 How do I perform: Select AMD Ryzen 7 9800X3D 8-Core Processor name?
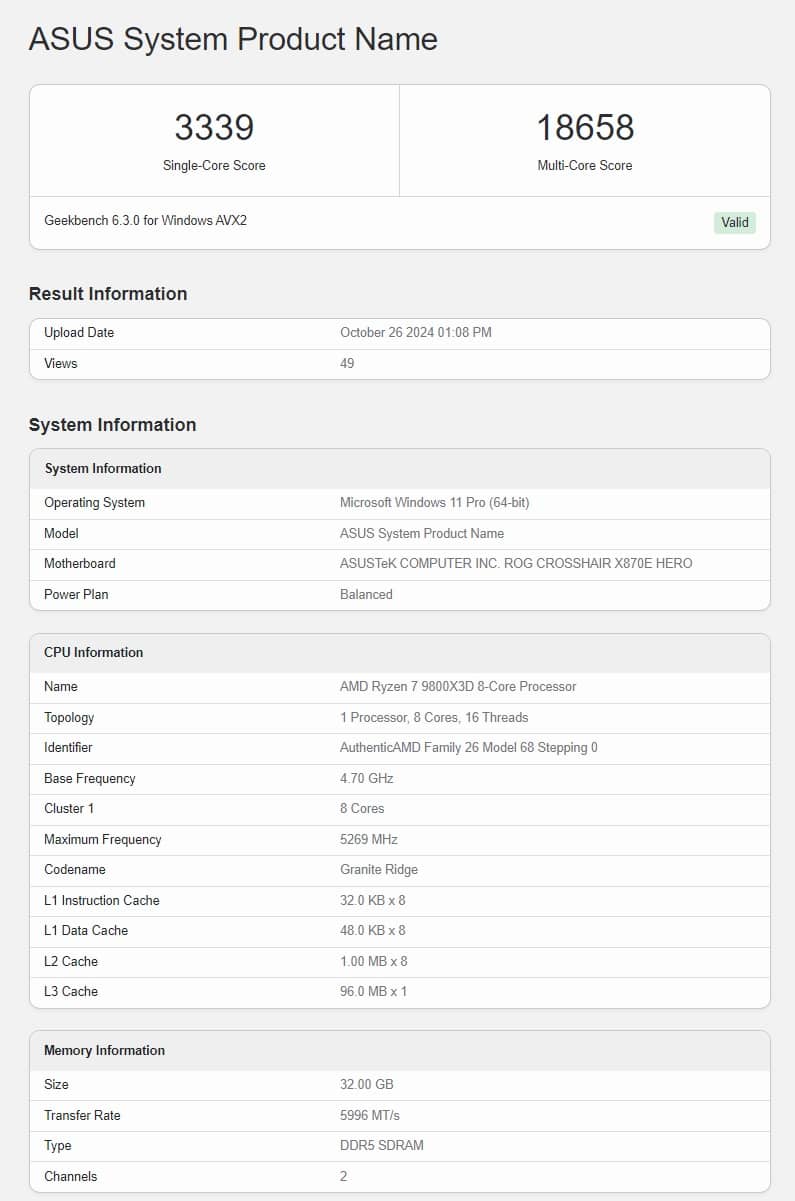point(458,686)
